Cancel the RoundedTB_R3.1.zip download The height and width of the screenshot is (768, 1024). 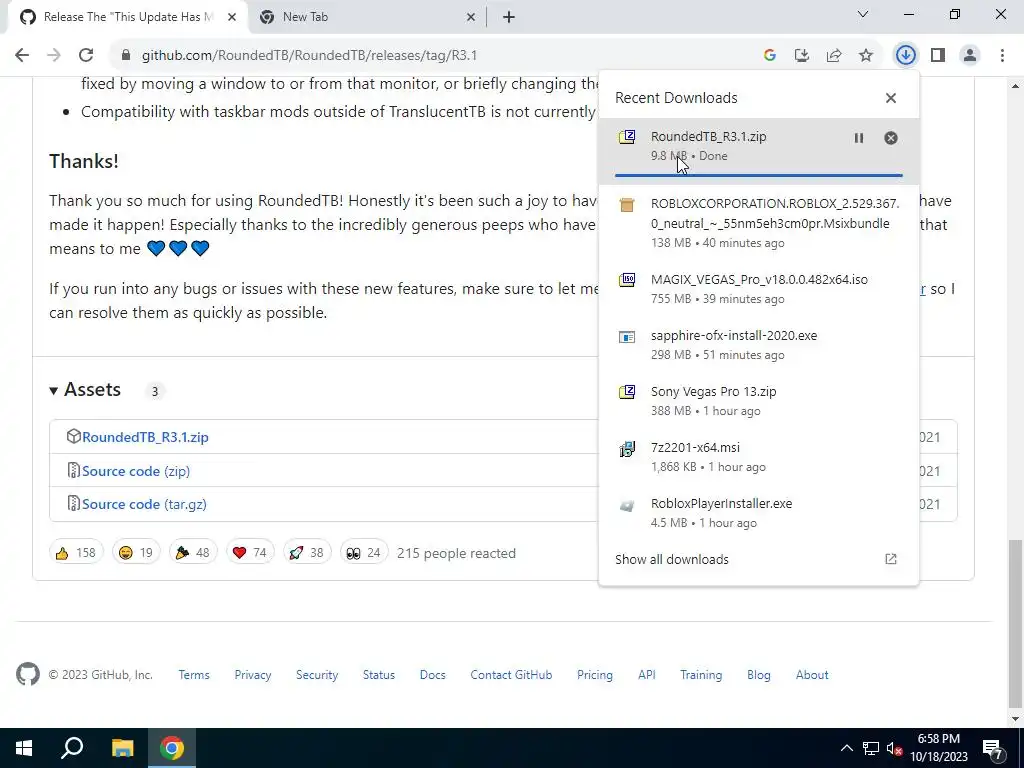(x=891, y=138)
